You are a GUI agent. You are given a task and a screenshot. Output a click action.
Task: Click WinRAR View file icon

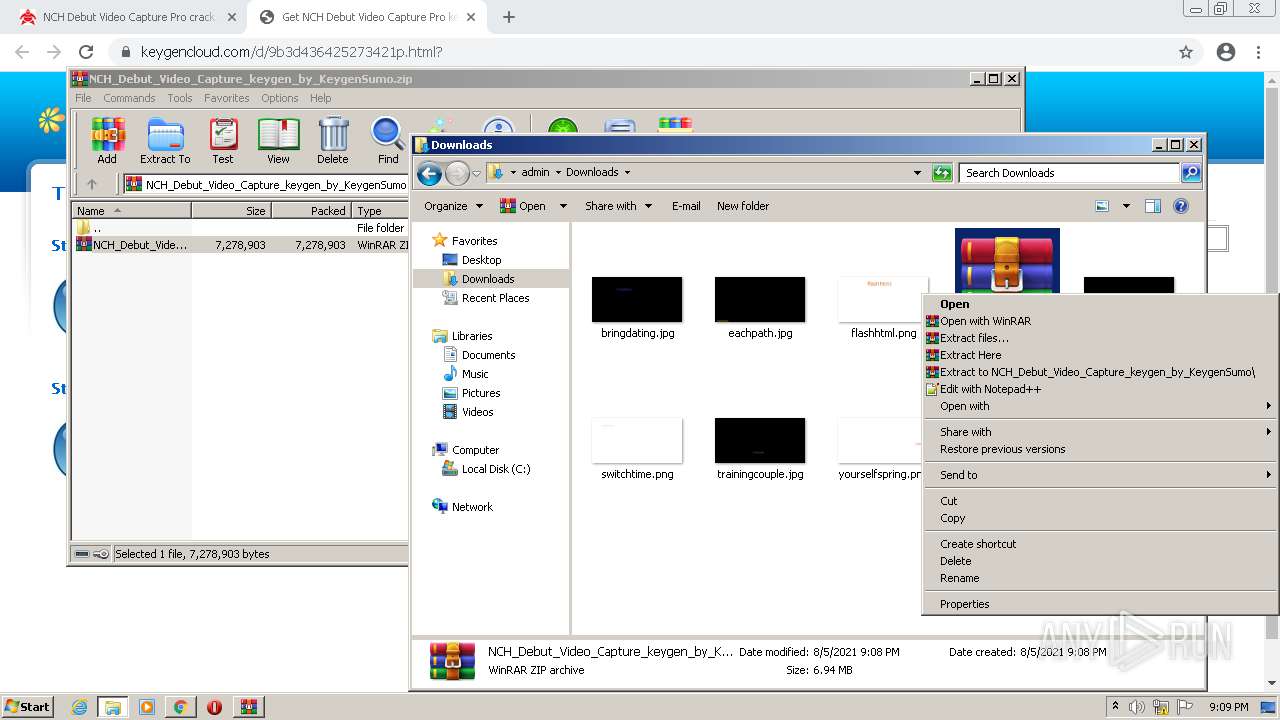click(x=278, y=140)
